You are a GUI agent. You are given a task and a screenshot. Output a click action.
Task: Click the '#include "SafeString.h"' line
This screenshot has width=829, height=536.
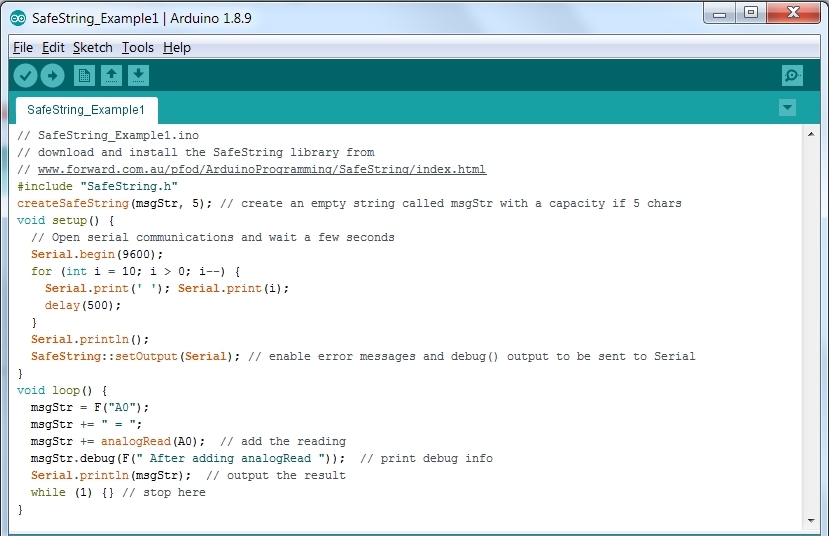[x=97, y=187]
